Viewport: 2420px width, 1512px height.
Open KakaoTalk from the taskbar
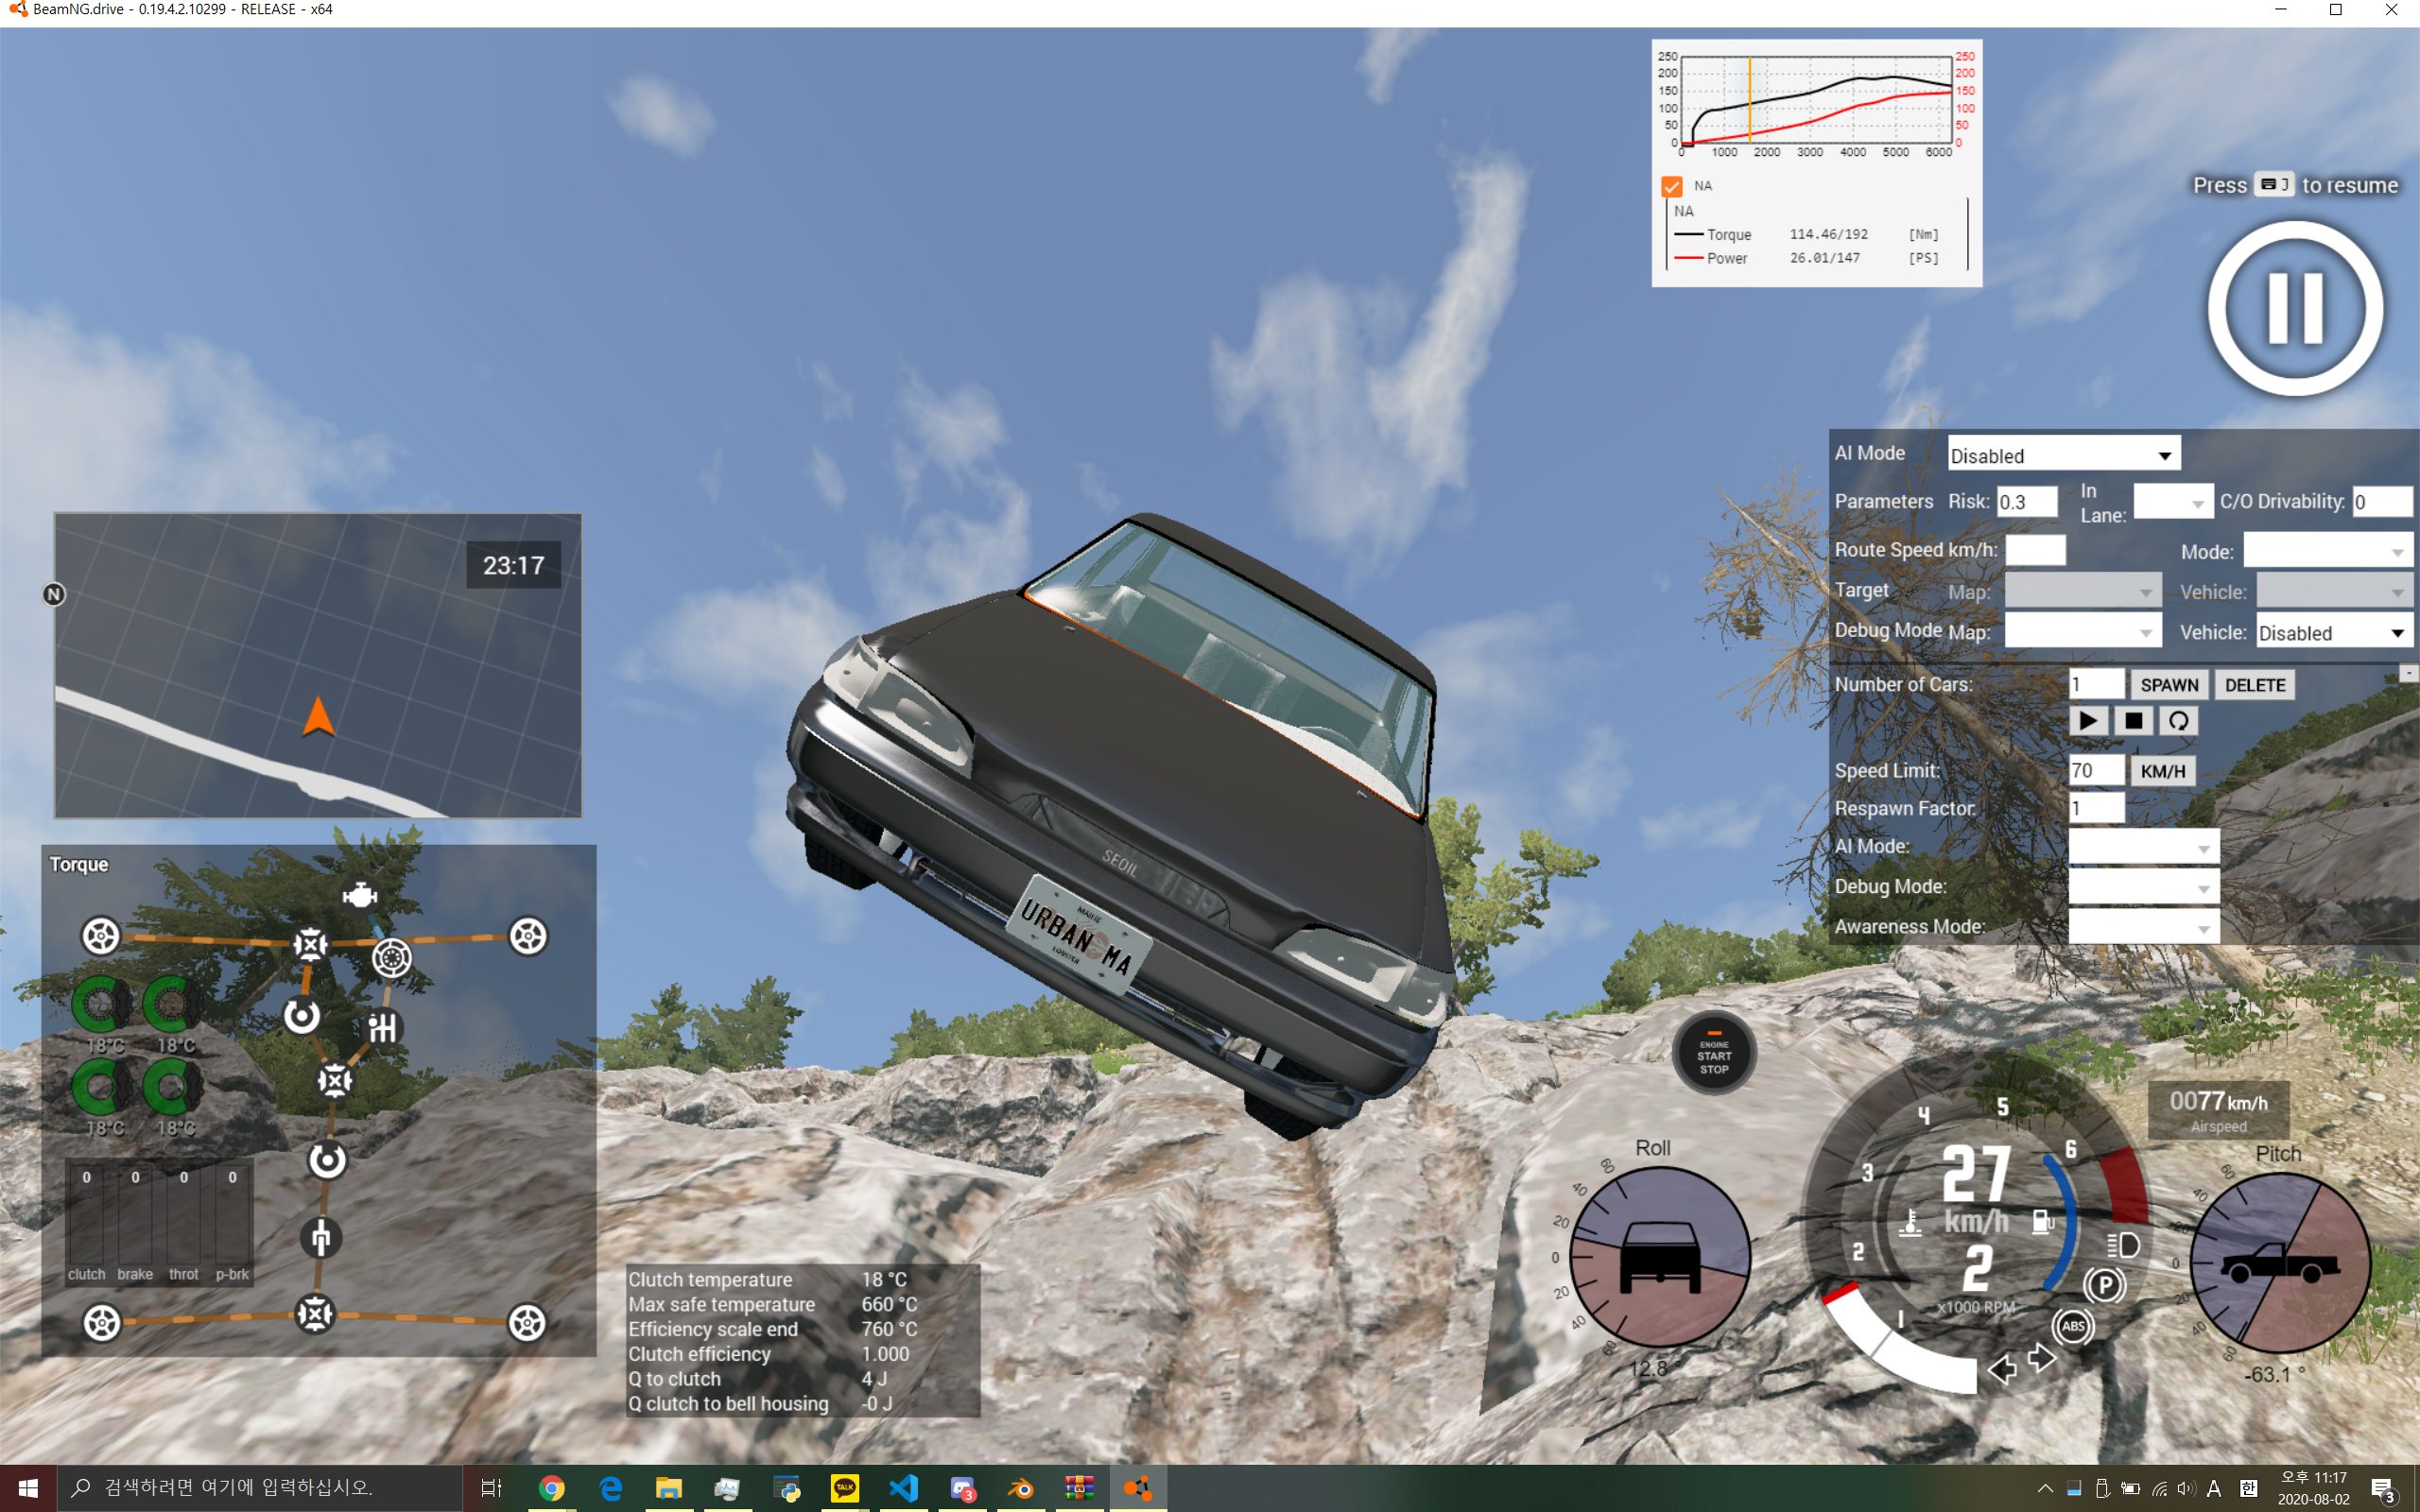845,1488
